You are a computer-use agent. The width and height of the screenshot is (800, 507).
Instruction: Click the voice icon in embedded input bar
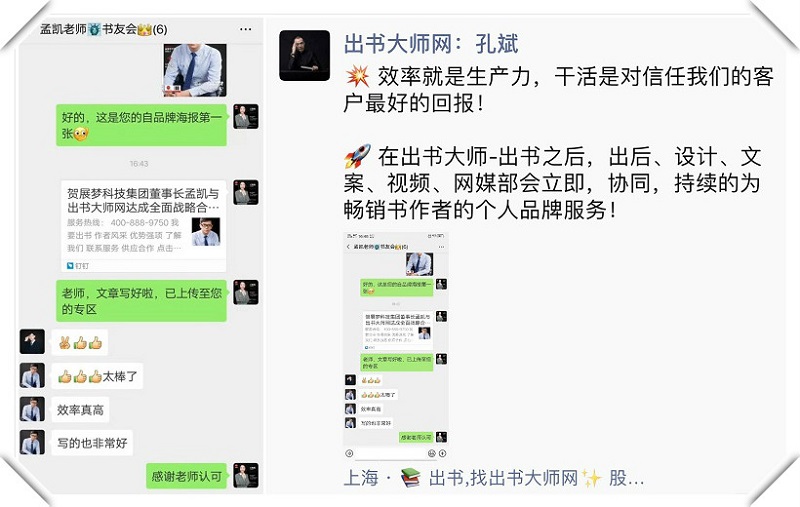(349, 453)
